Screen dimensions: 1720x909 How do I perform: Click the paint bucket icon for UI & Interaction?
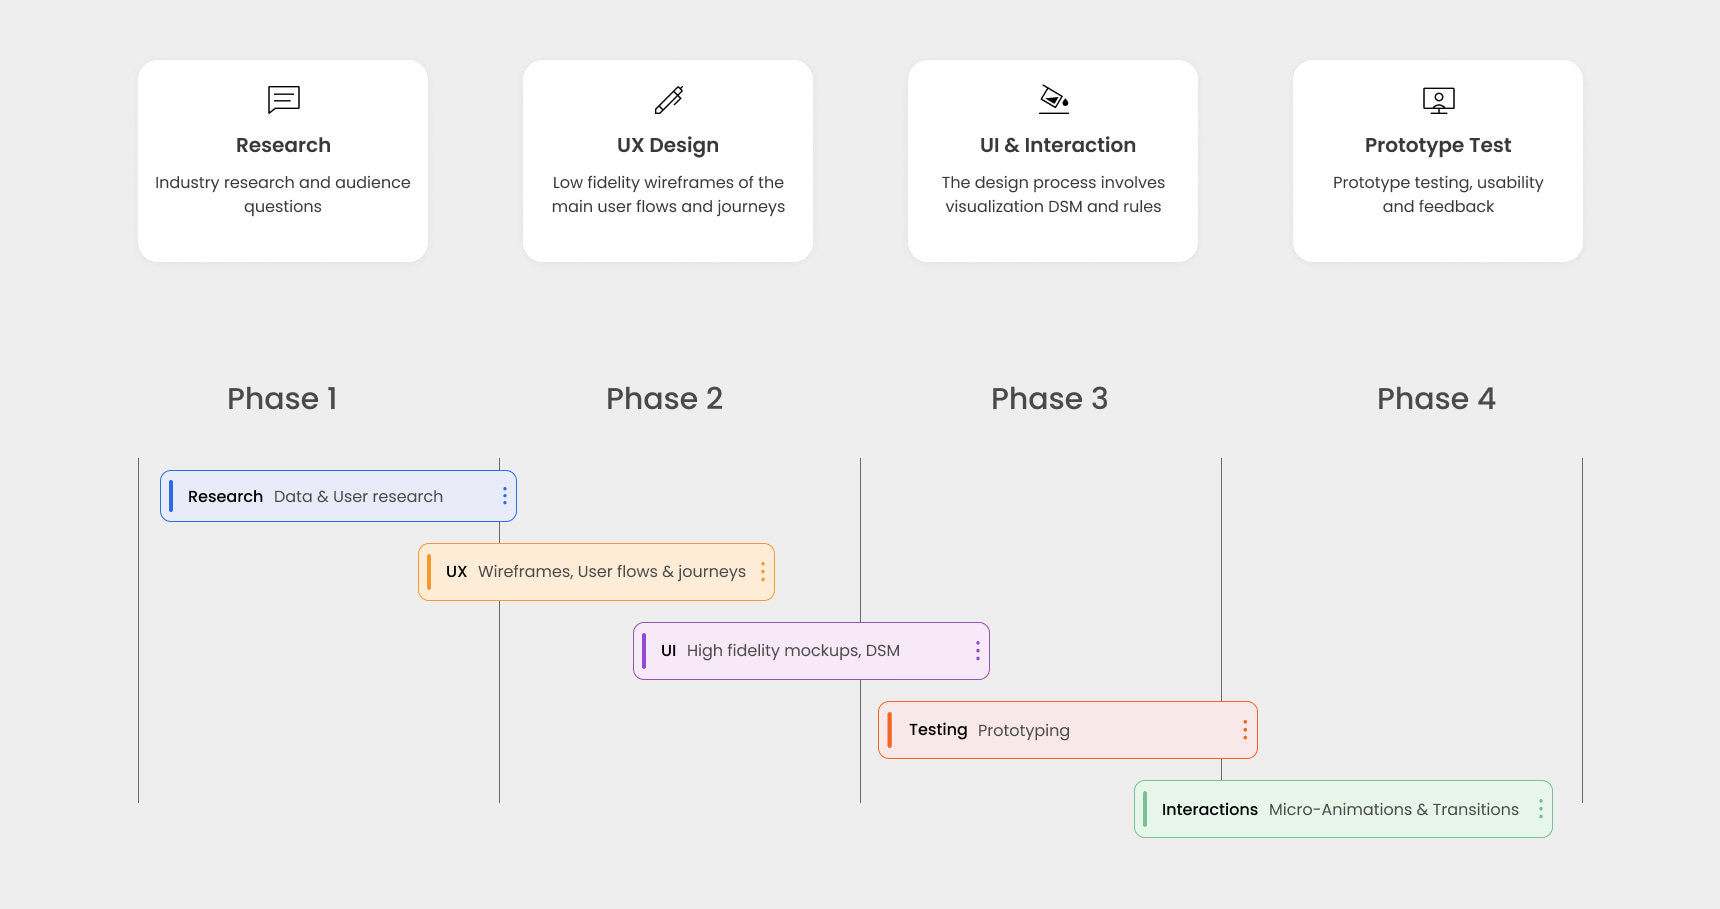(x=1053, y=99)
